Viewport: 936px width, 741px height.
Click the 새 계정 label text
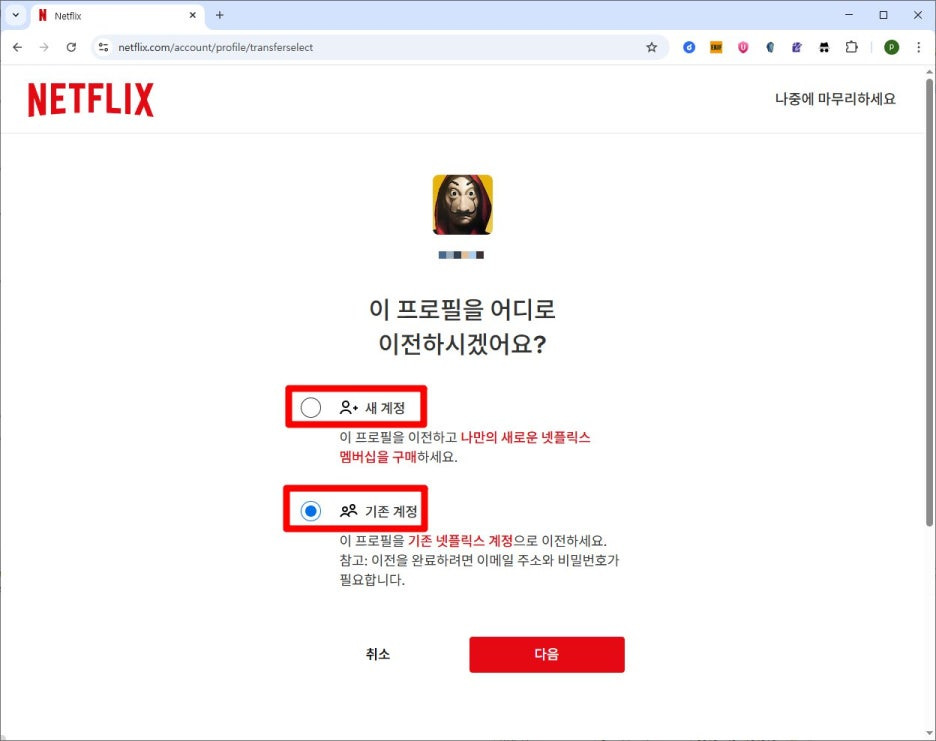(x=385, y=408)
